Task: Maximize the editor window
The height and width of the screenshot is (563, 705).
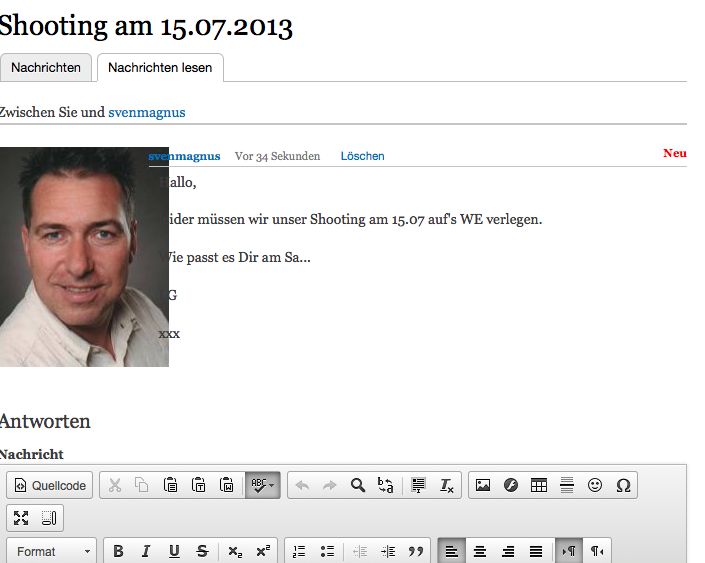Action: pos(21,518)
